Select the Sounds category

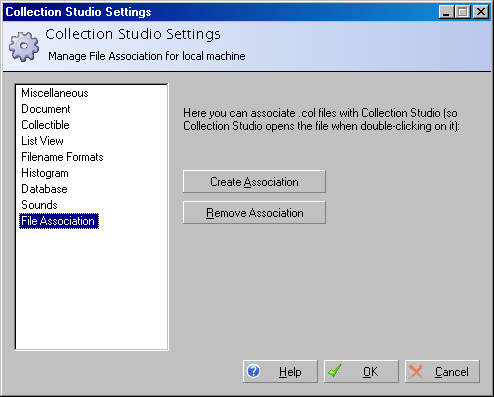pyautogui.click(x=39, y=205)
